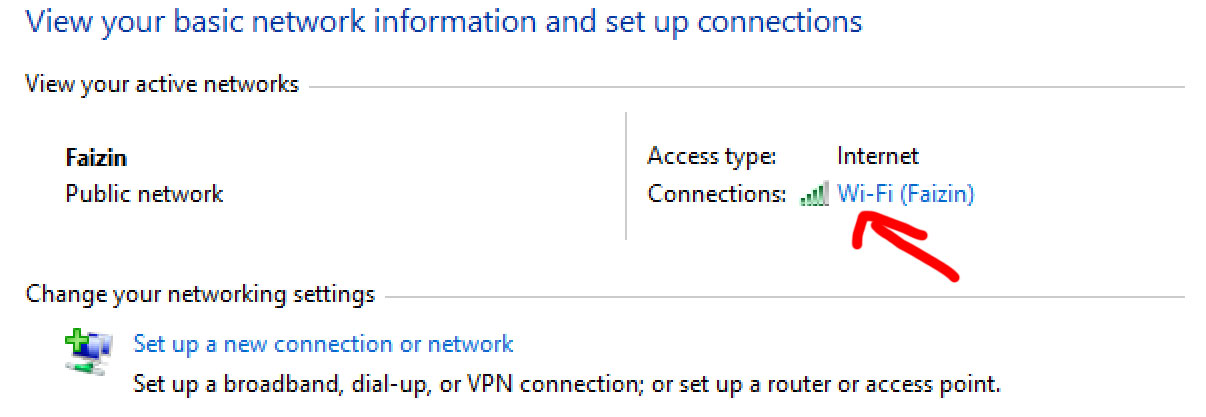Viewport: 1206px width, 417px height.
Task: Open the Wi-Fi (Faizin) connection link
Action: click(x=905, y=194)
